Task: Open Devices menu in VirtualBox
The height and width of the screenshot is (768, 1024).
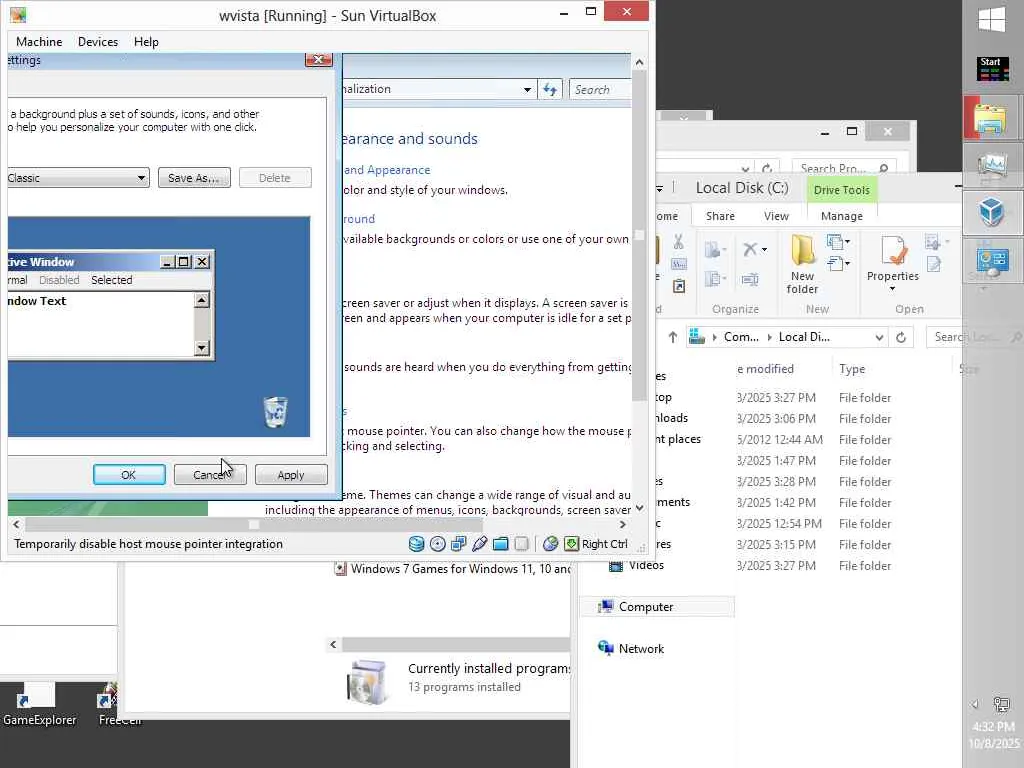Action: [98, 42]
